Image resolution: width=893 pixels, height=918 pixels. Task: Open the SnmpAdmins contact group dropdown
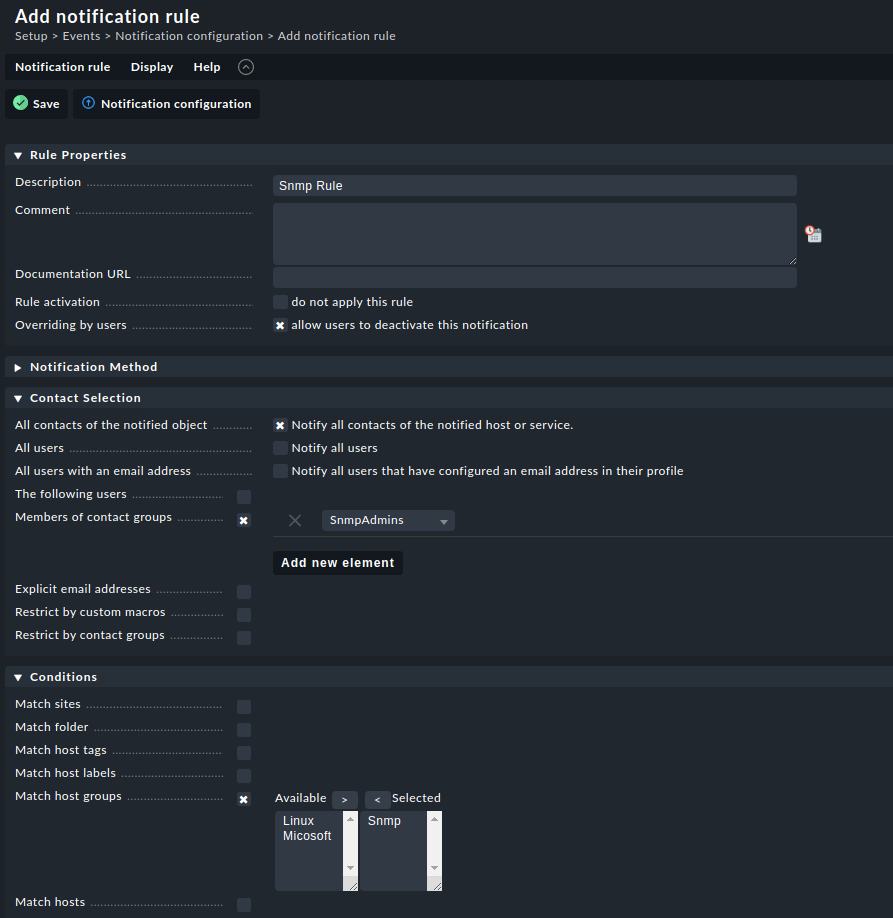click(388, 520)
